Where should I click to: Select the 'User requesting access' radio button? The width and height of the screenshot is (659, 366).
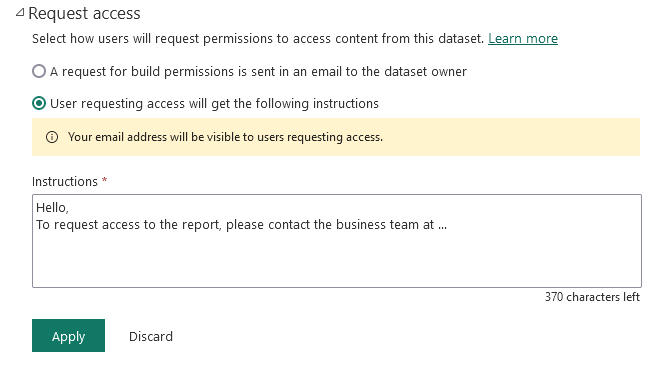(x=39, y=103)
